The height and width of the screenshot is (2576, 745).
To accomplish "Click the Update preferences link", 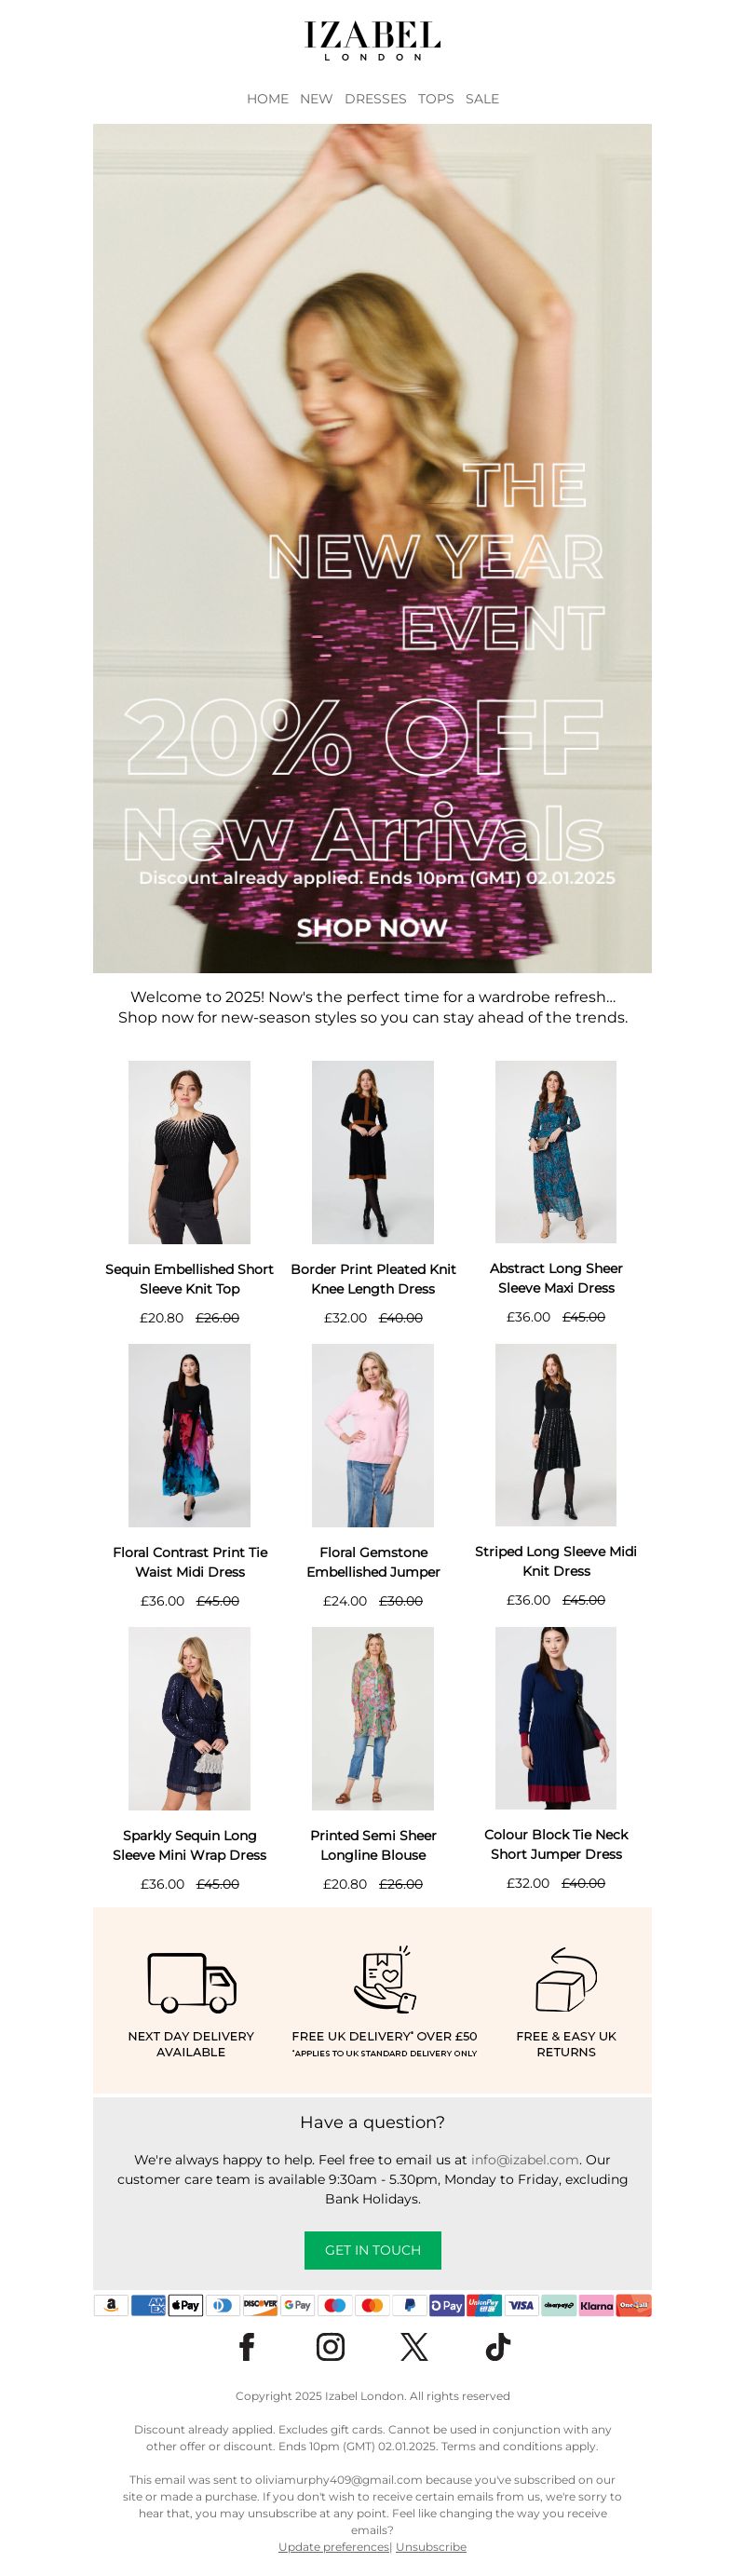I will point(334,2546).
